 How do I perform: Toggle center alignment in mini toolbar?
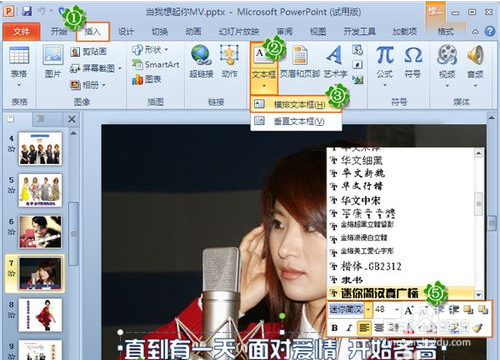point(379,328)
